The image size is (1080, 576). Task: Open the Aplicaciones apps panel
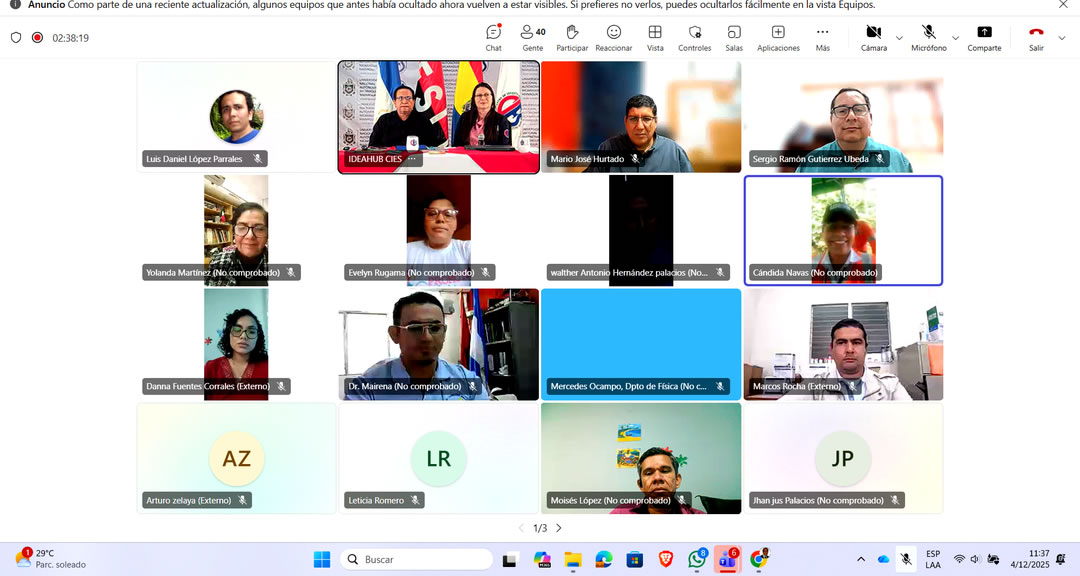[778, 37]
